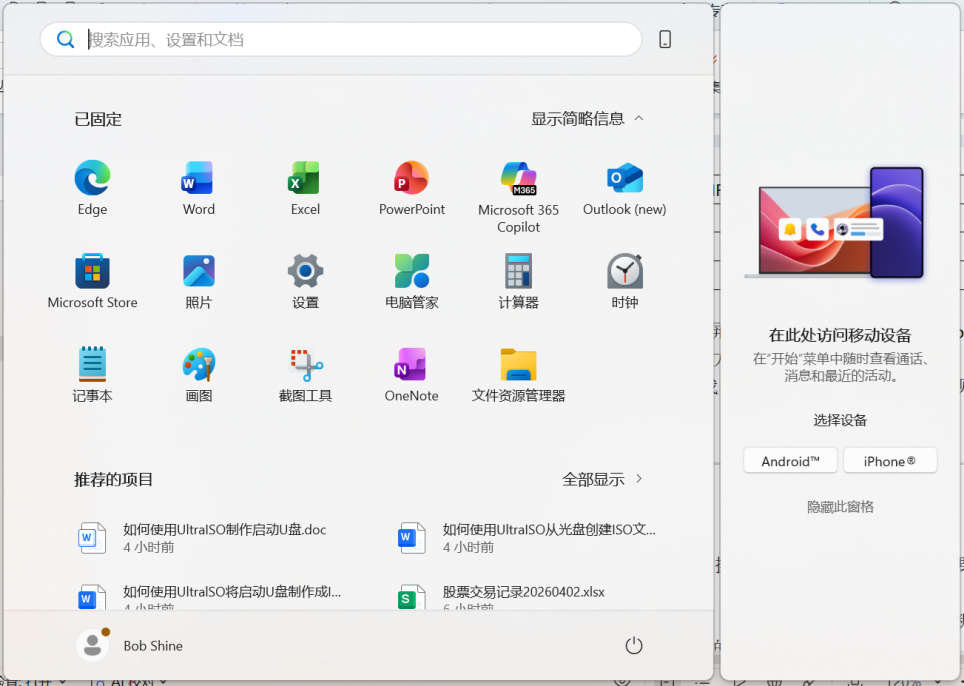Click 隐藏此窗格 to hide panel
964x686 pixels.
[x=840, y=507]
